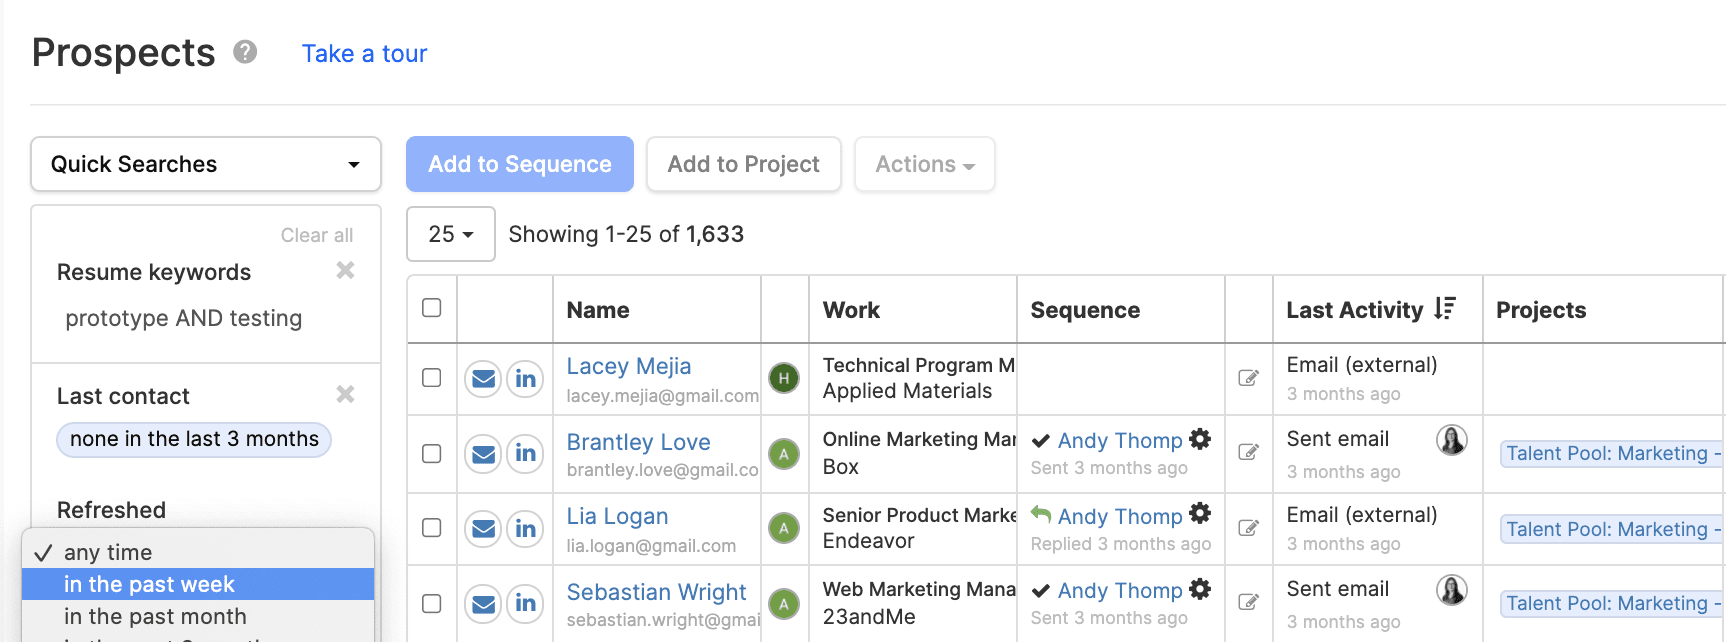Viewport: 1726px width, 642px height.
Task: Click LinkedIn icon for Sebastian Wright
Action: pyautogui.click(x=525, y=604)
